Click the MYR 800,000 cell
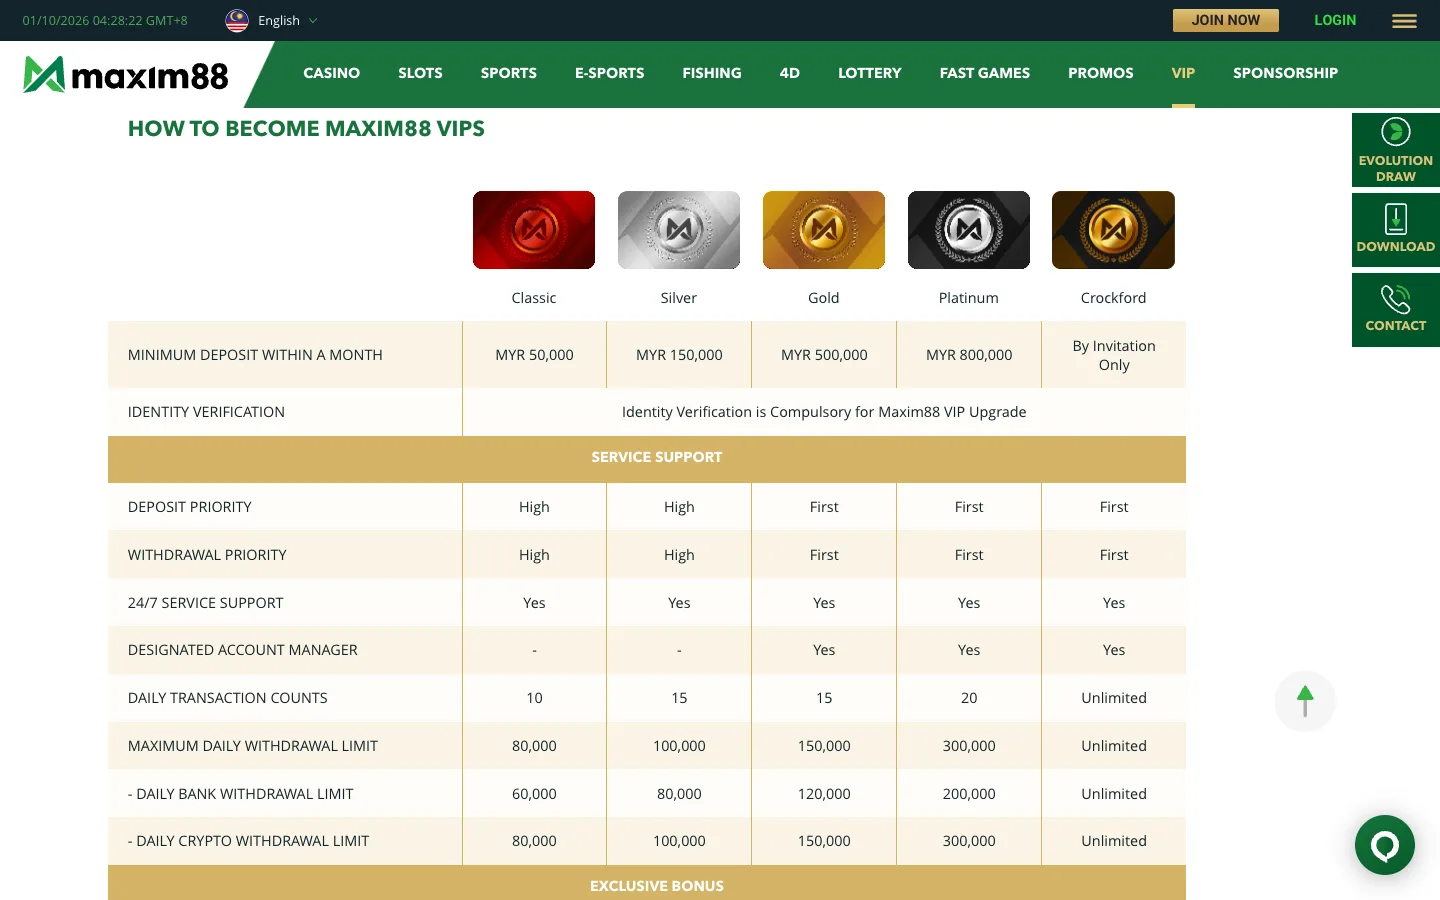This screenshot has height=900, width=1440. click(969, 355)
